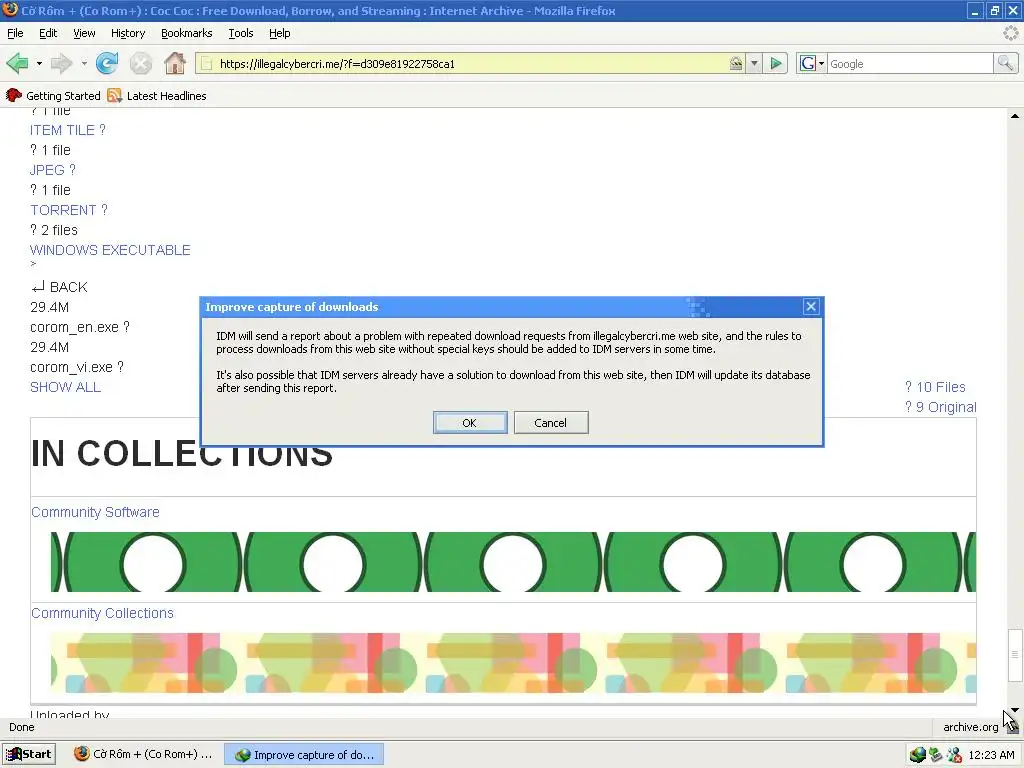Image resolution: width=1024 pixels, height=768 pixels.
Task: Click the colorful Community Collections banner image
Action: click(x=513, y=663)
